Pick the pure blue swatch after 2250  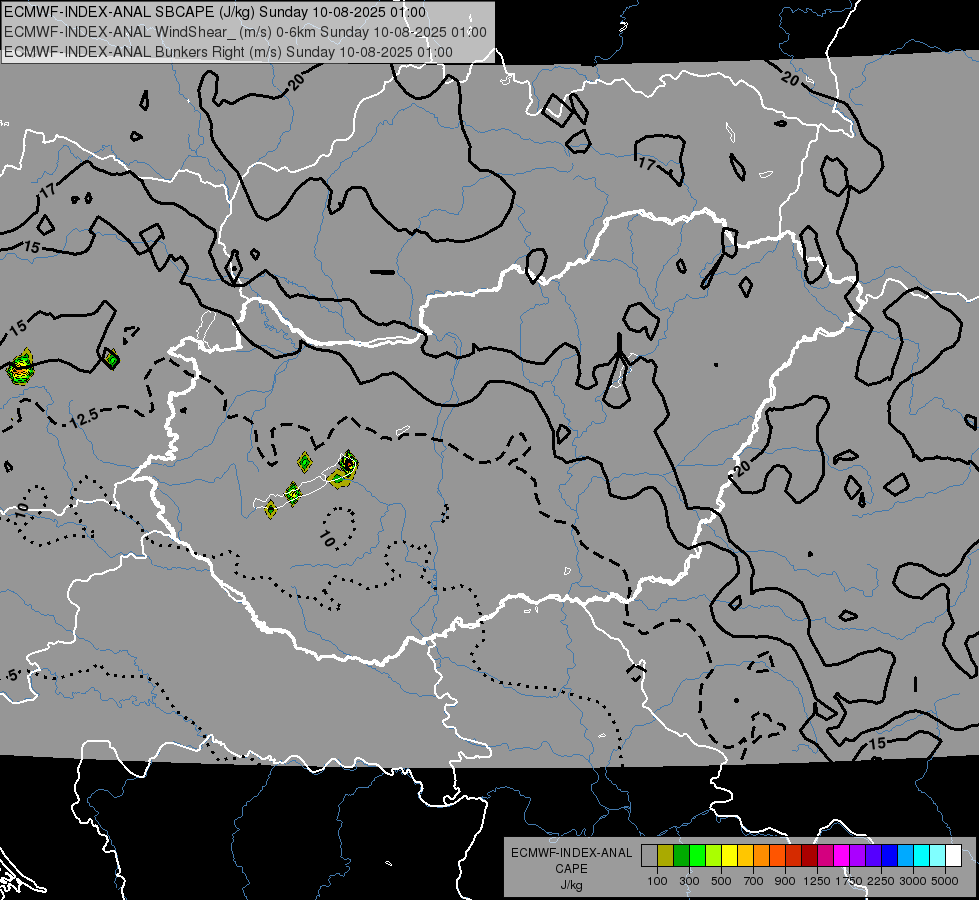[x=889, y=855]
